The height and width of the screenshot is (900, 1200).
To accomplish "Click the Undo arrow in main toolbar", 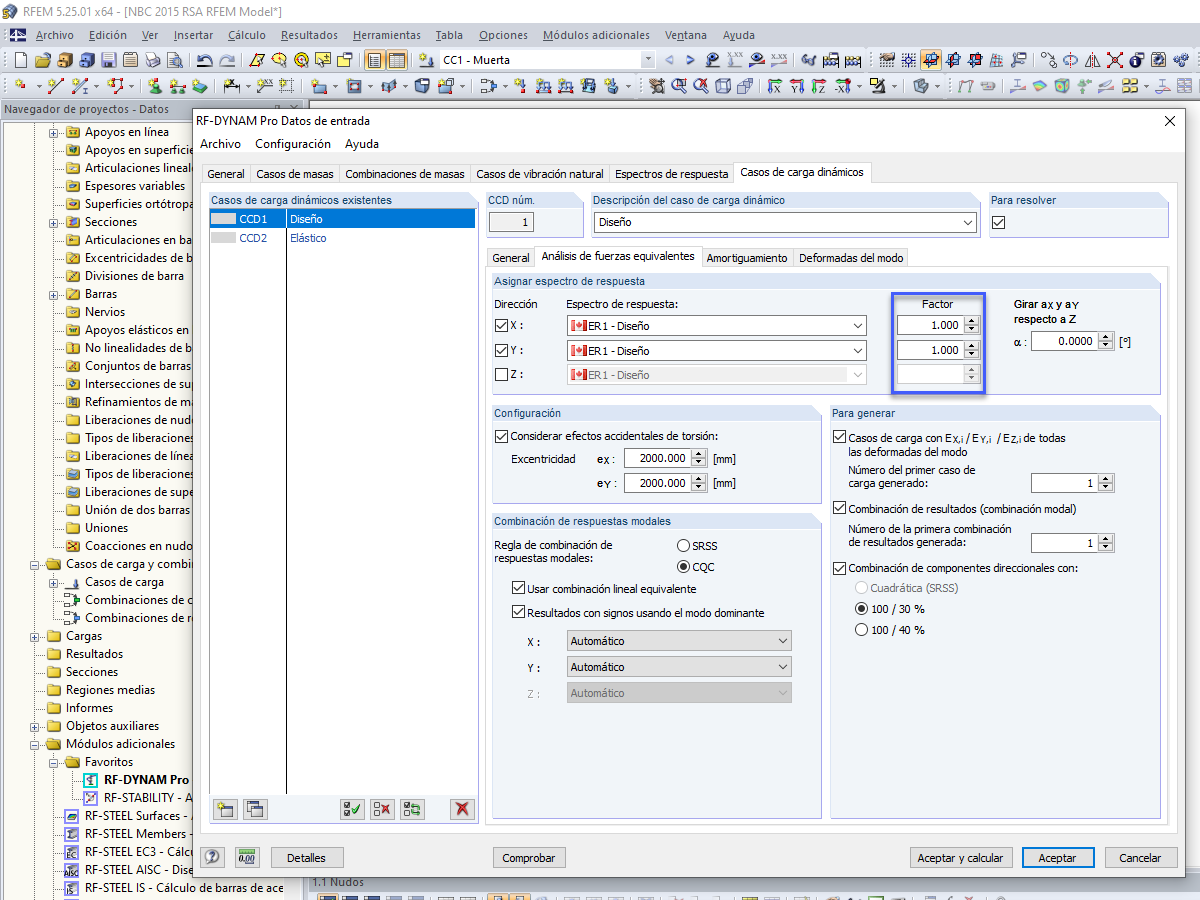I will point(205,60).
